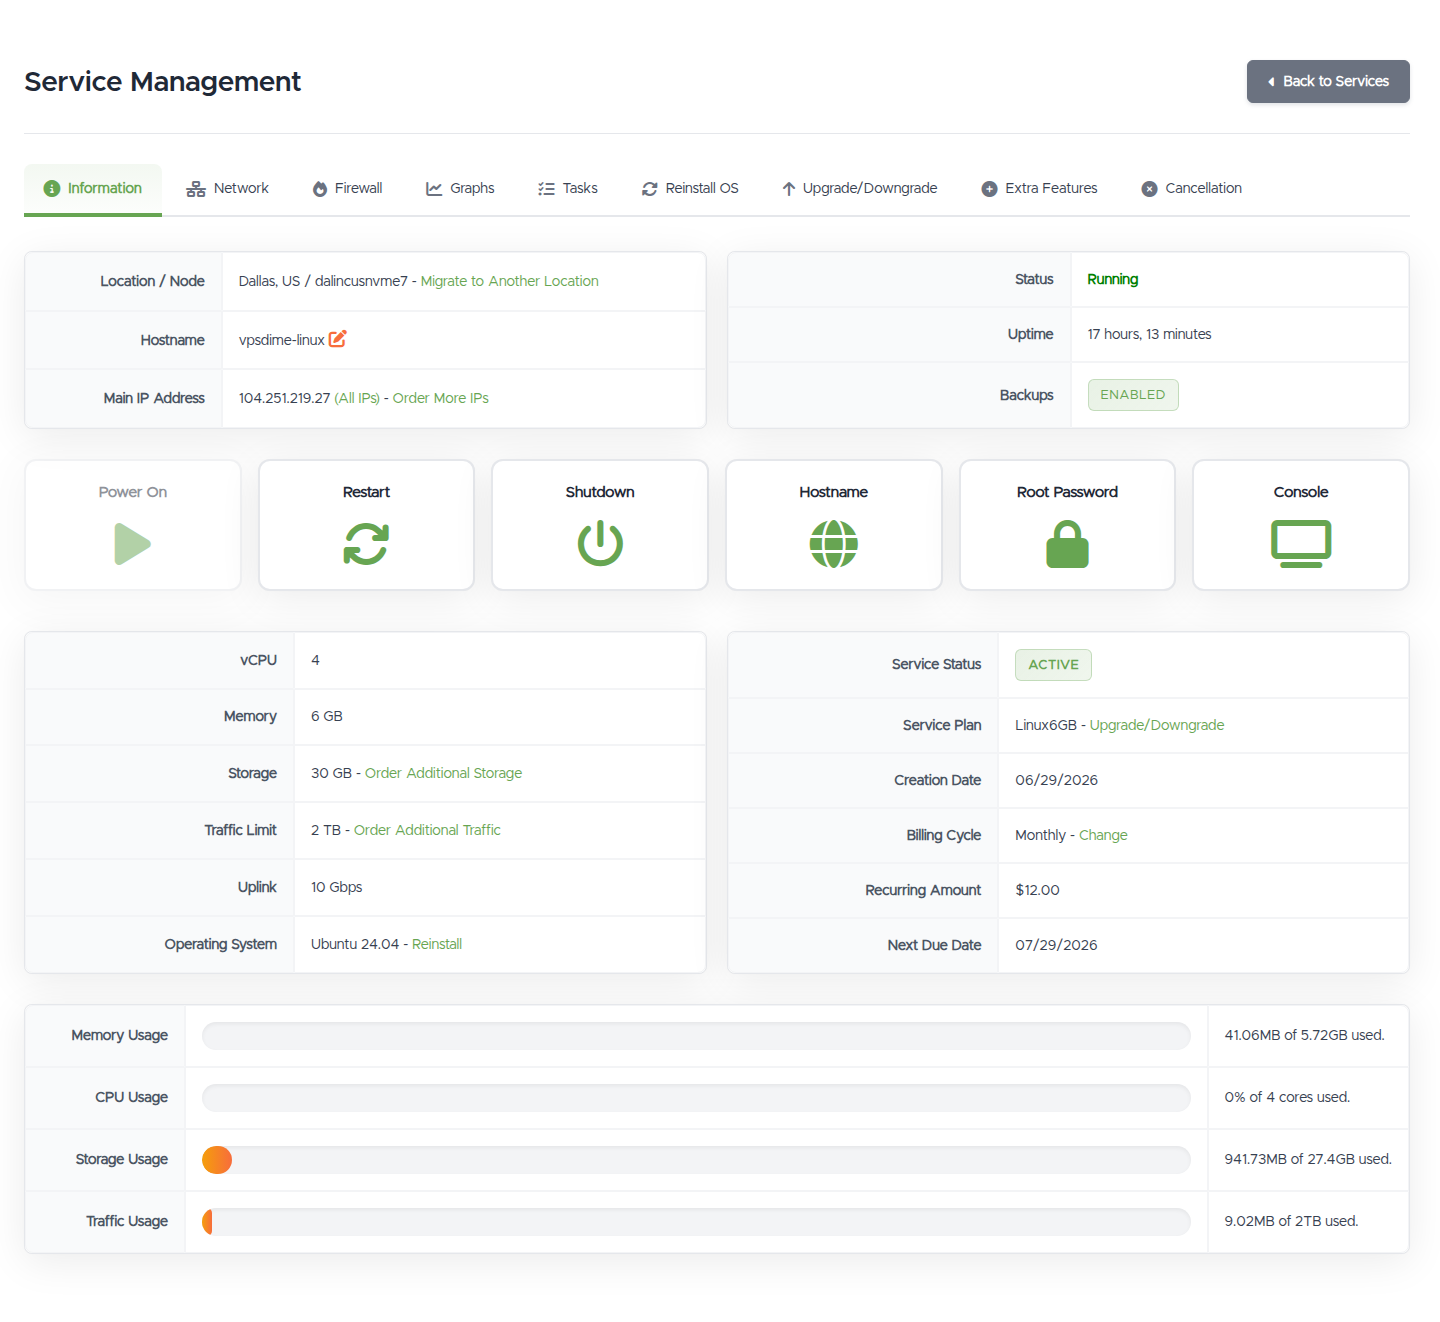Open the Firewall tab
Screen dimensions: 1440x1322
(348, 188)
